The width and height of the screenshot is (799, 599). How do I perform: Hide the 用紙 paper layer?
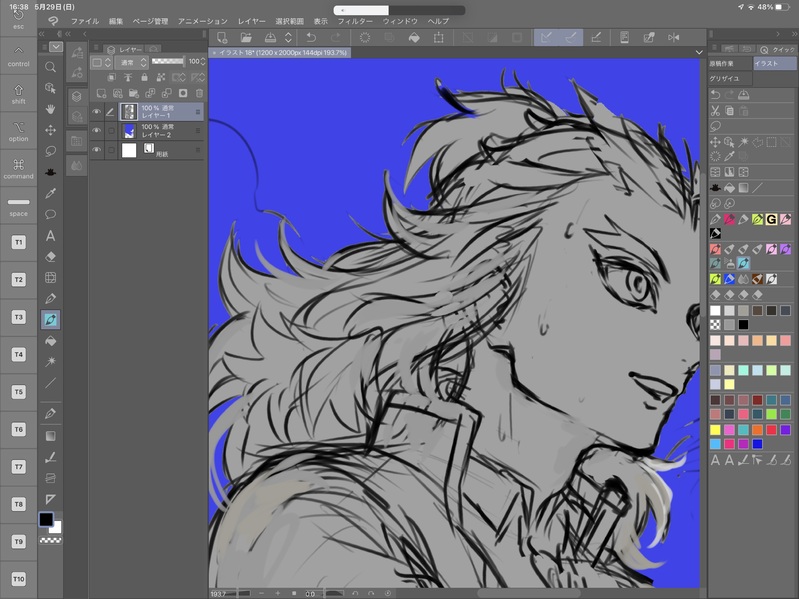[97, 151]
